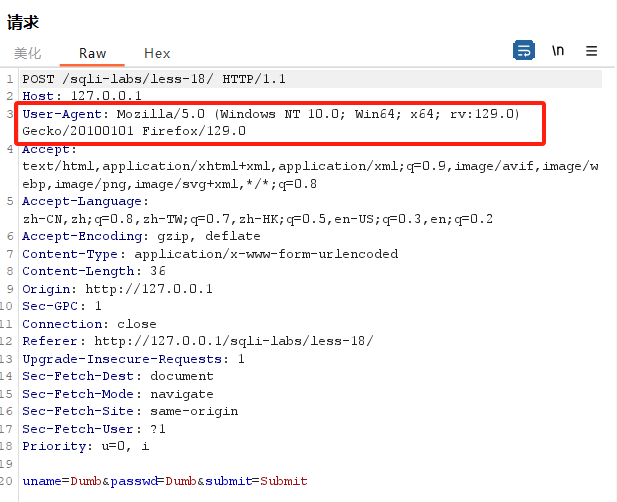Click the 请求 panel title
The width and height of the screenshot is (617, 502).
coord(23,22)
